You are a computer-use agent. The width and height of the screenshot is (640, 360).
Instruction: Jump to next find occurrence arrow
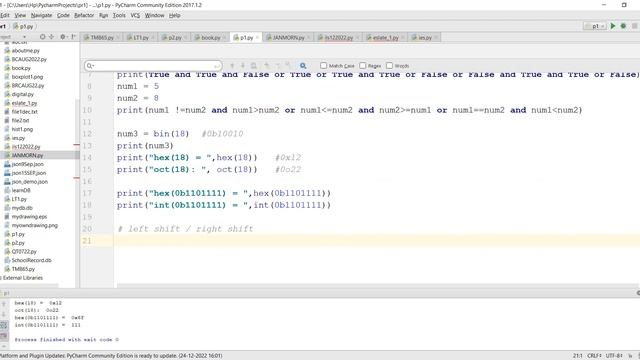point(242,66)
